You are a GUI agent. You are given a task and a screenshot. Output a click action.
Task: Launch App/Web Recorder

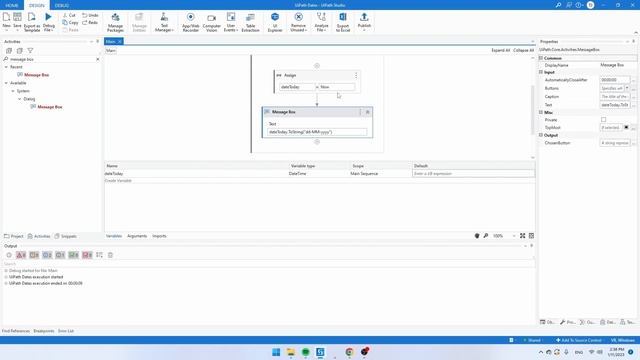pyautogui.click(x=191, y=22)
